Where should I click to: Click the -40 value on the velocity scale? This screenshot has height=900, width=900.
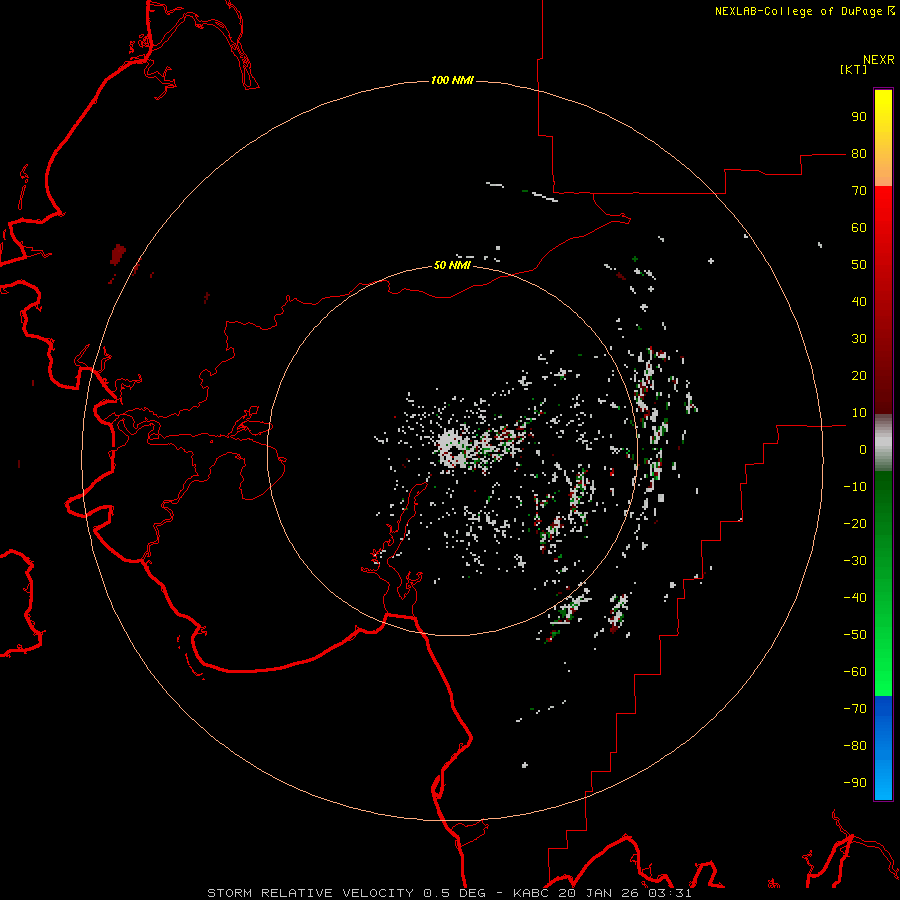[x=855, y=598]
